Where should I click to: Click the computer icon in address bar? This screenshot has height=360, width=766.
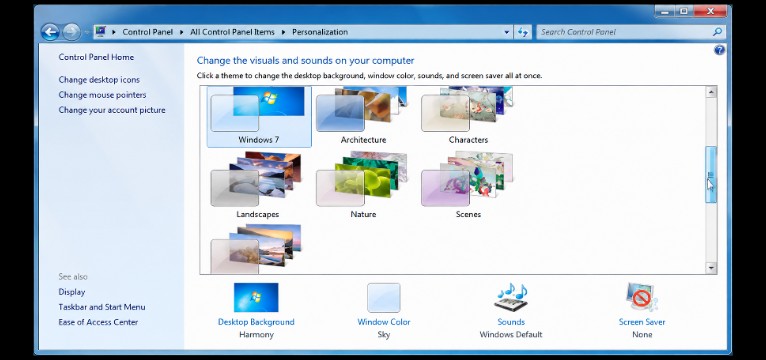101,32
